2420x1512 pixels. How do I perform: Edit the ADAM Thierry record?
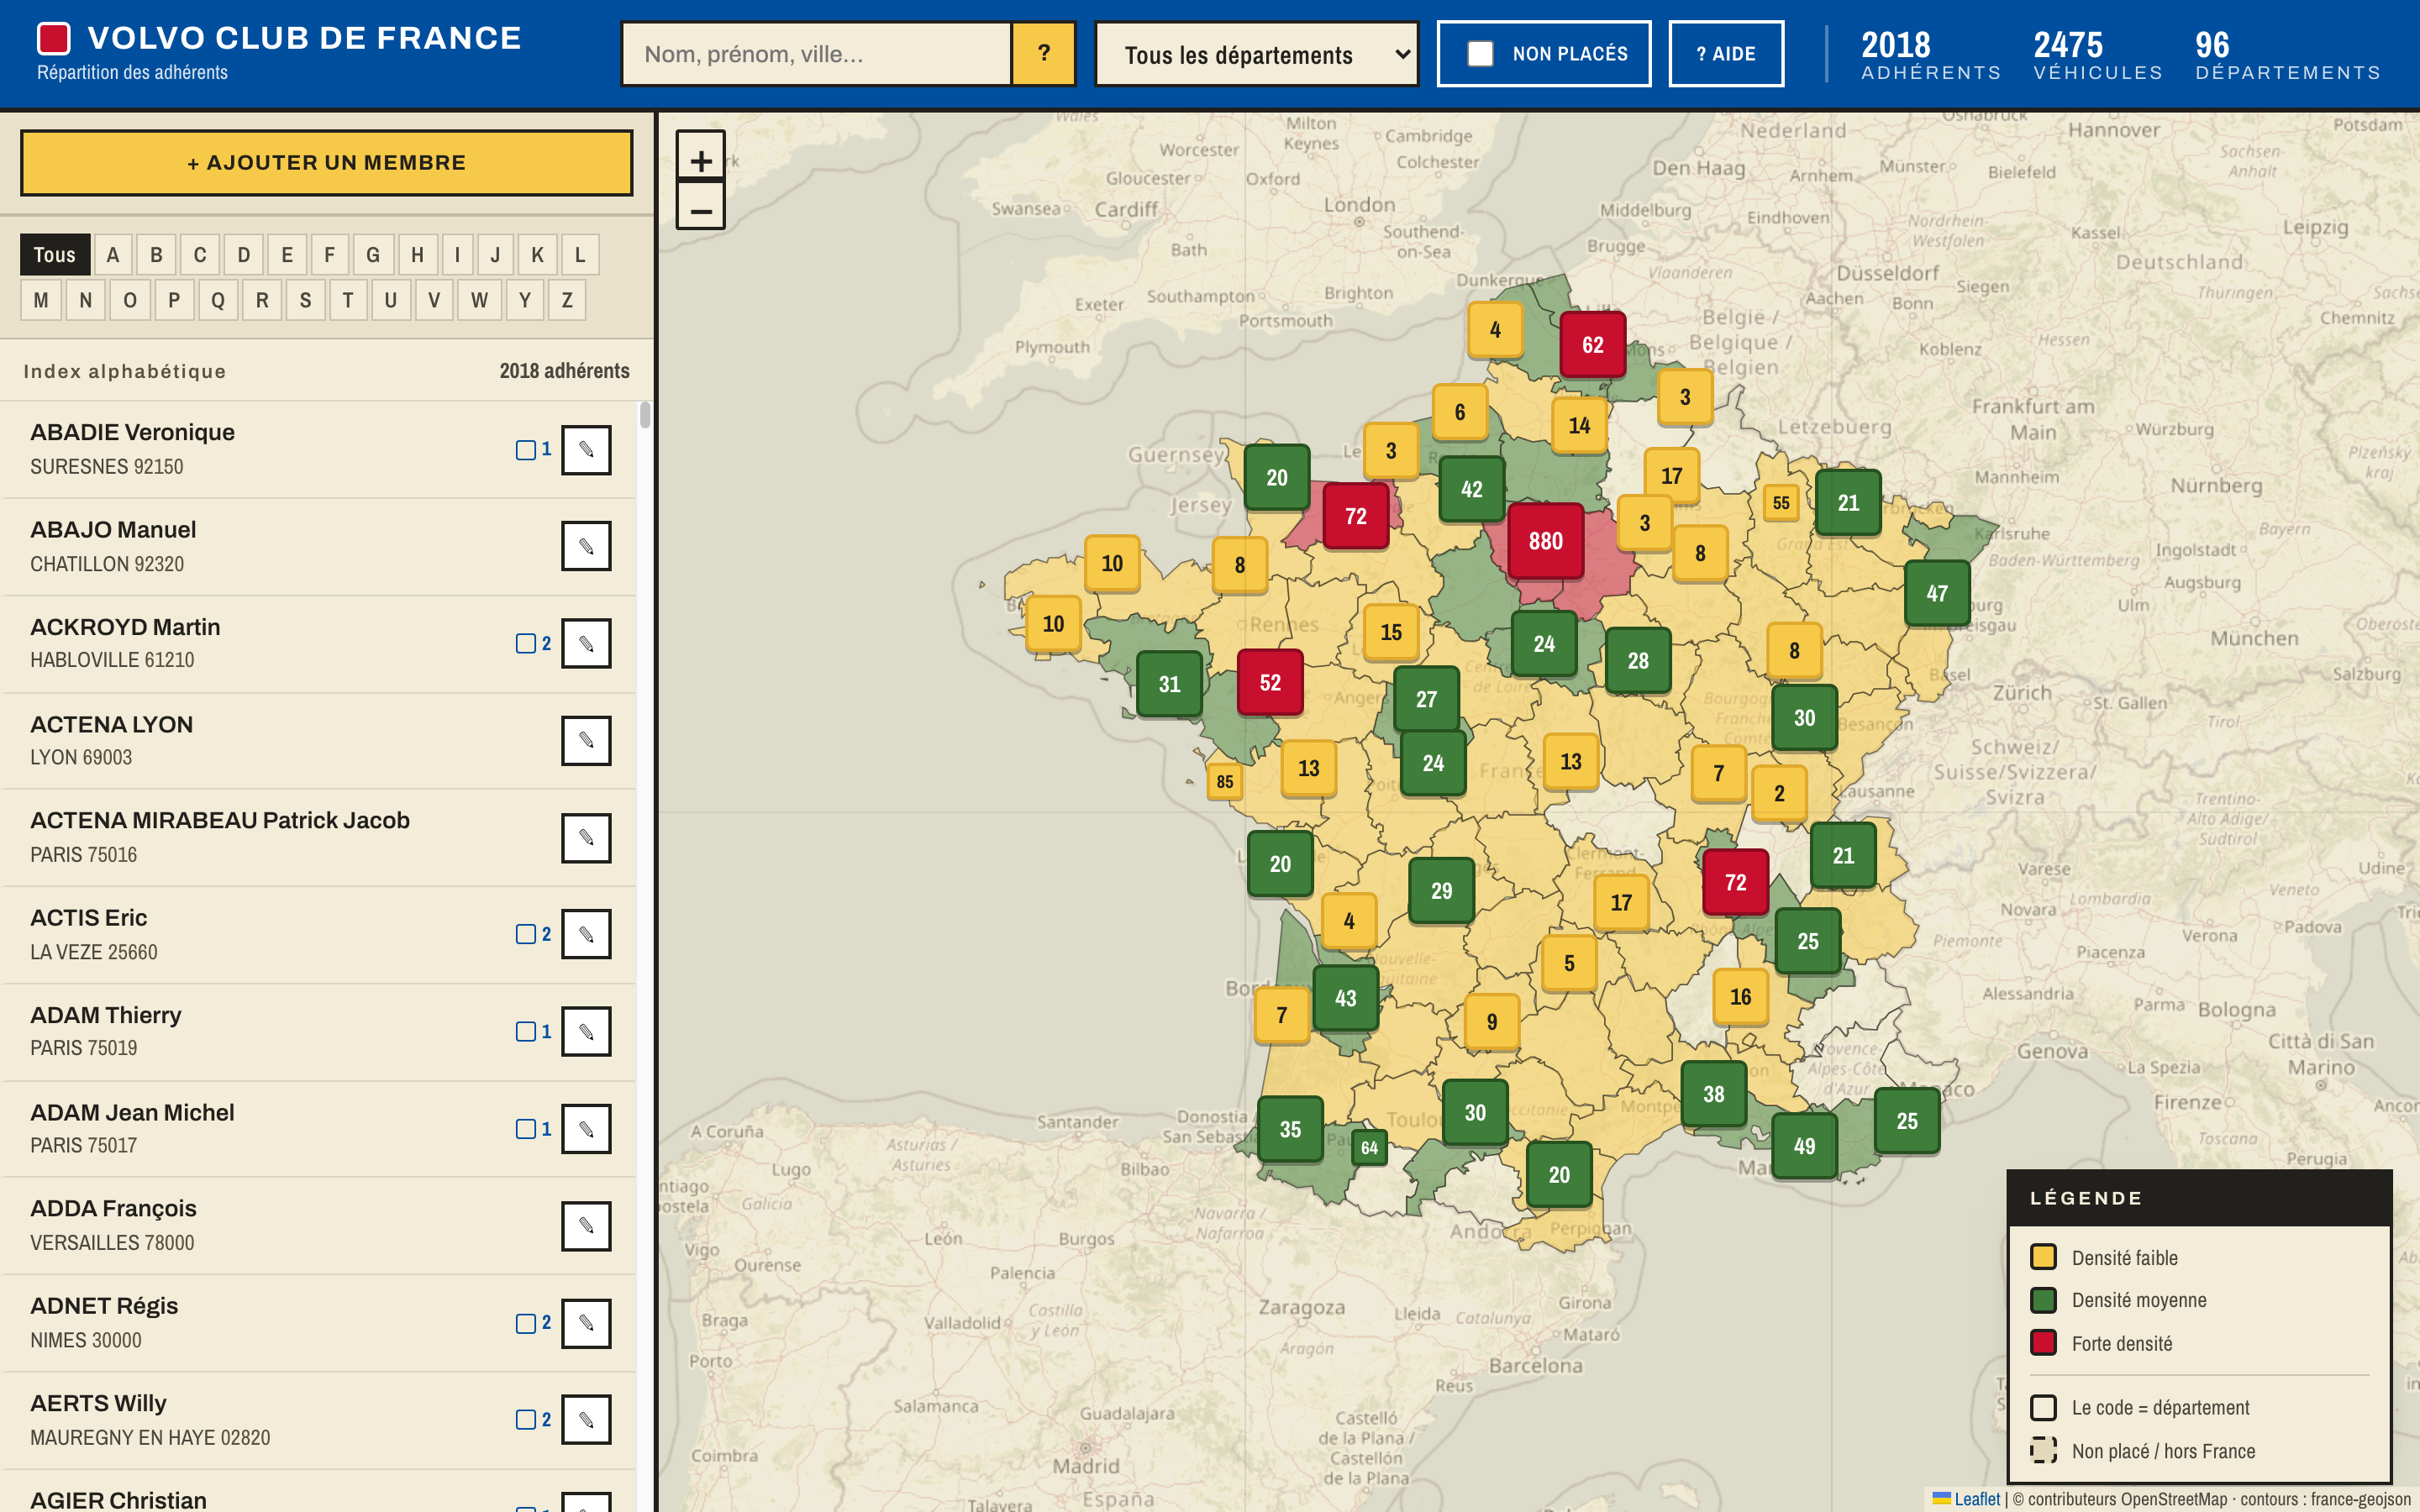(x=586, y=1031)
